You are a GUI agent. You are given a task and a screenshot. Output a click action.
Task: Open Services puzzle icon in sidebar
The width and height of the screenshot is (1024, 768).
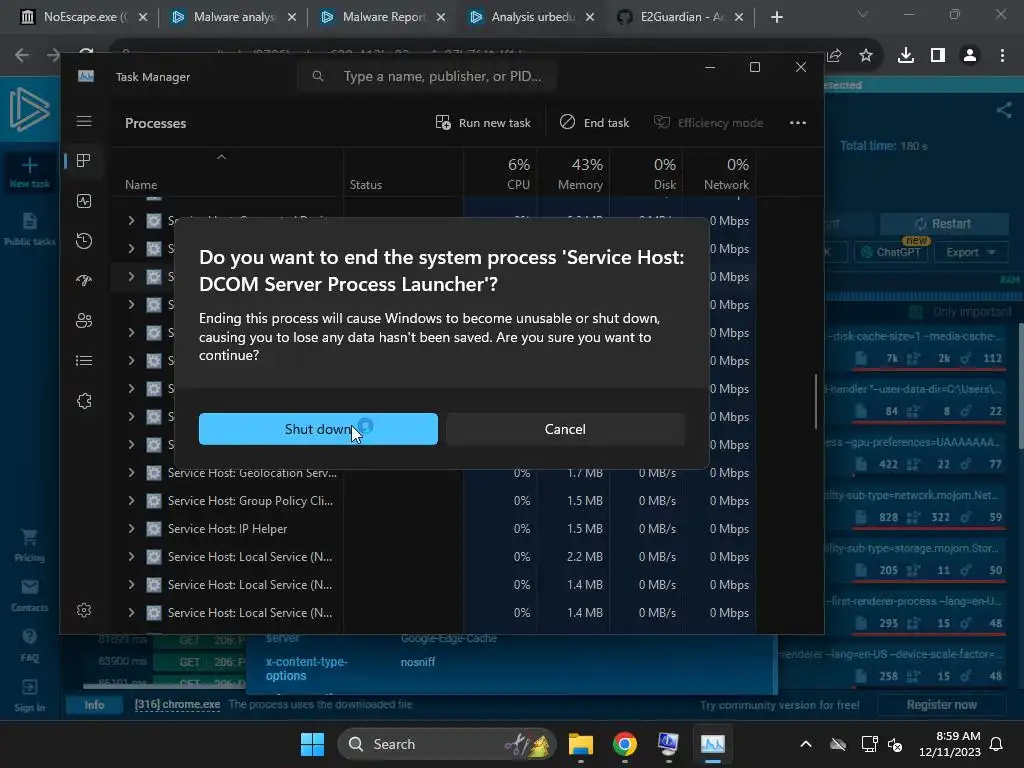click(84, 401)
